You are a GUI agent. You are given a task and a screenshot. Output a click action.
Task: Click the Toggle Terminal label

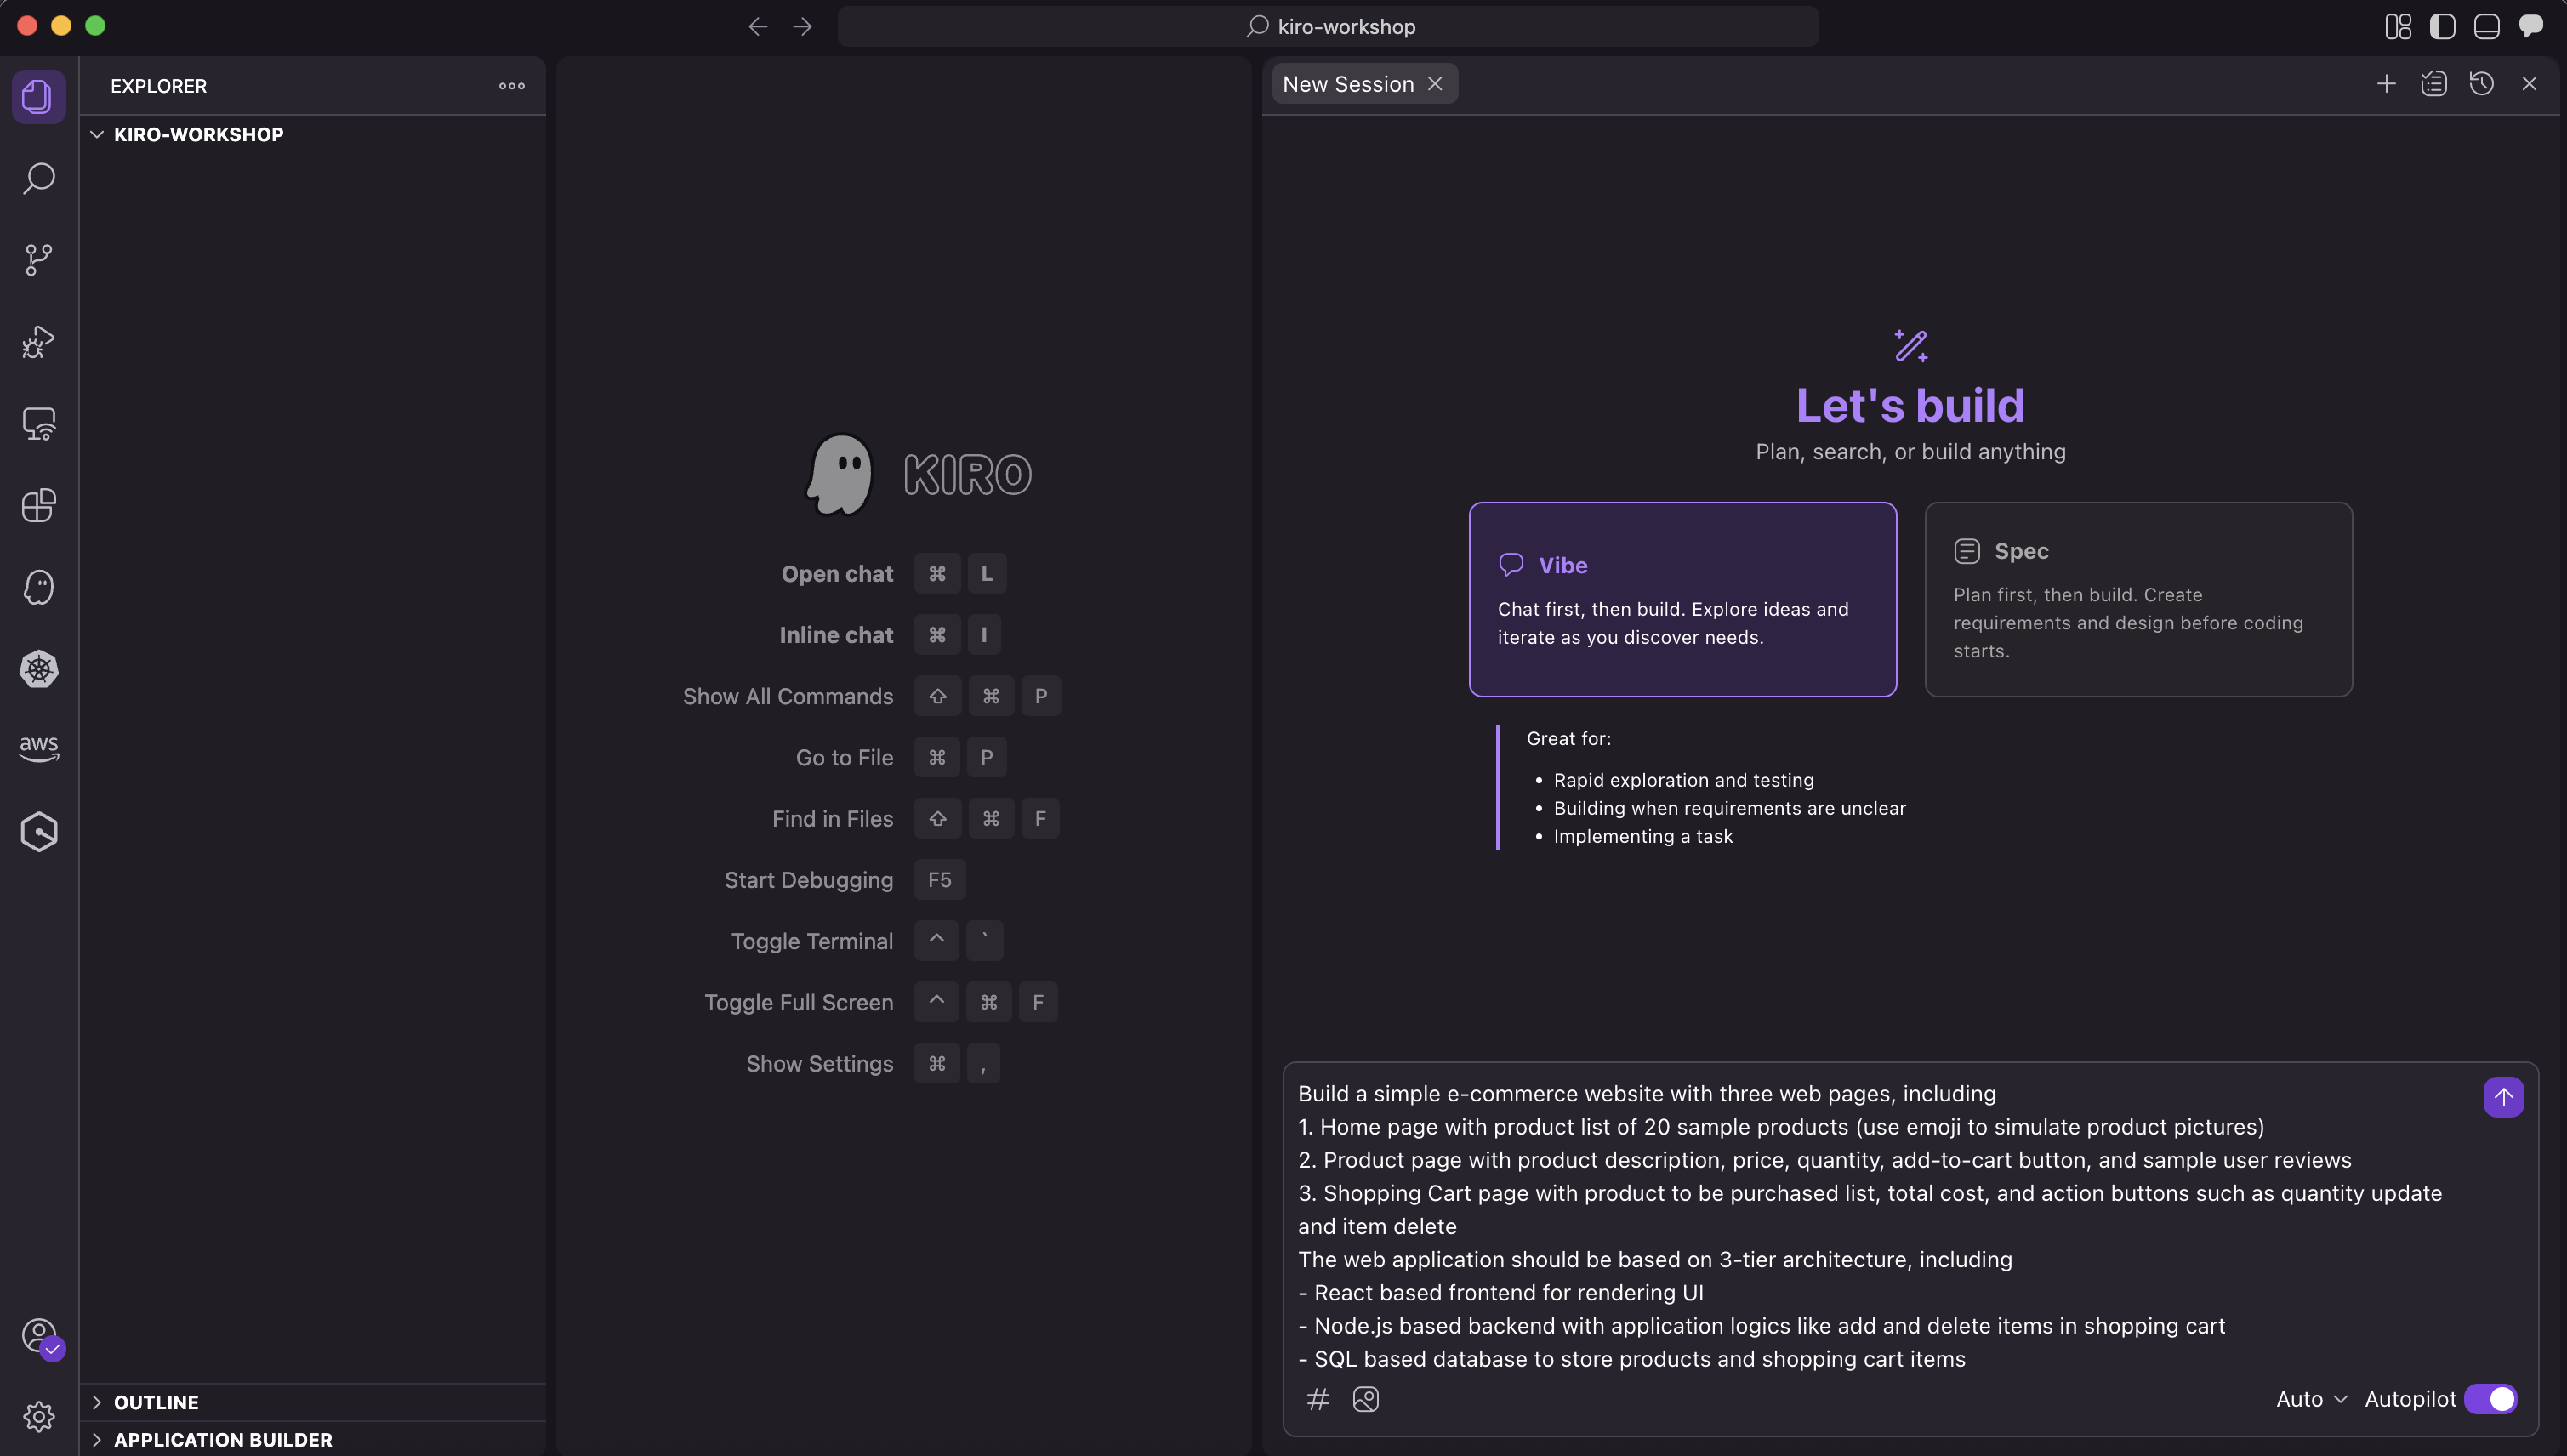[x=812, y=941]
